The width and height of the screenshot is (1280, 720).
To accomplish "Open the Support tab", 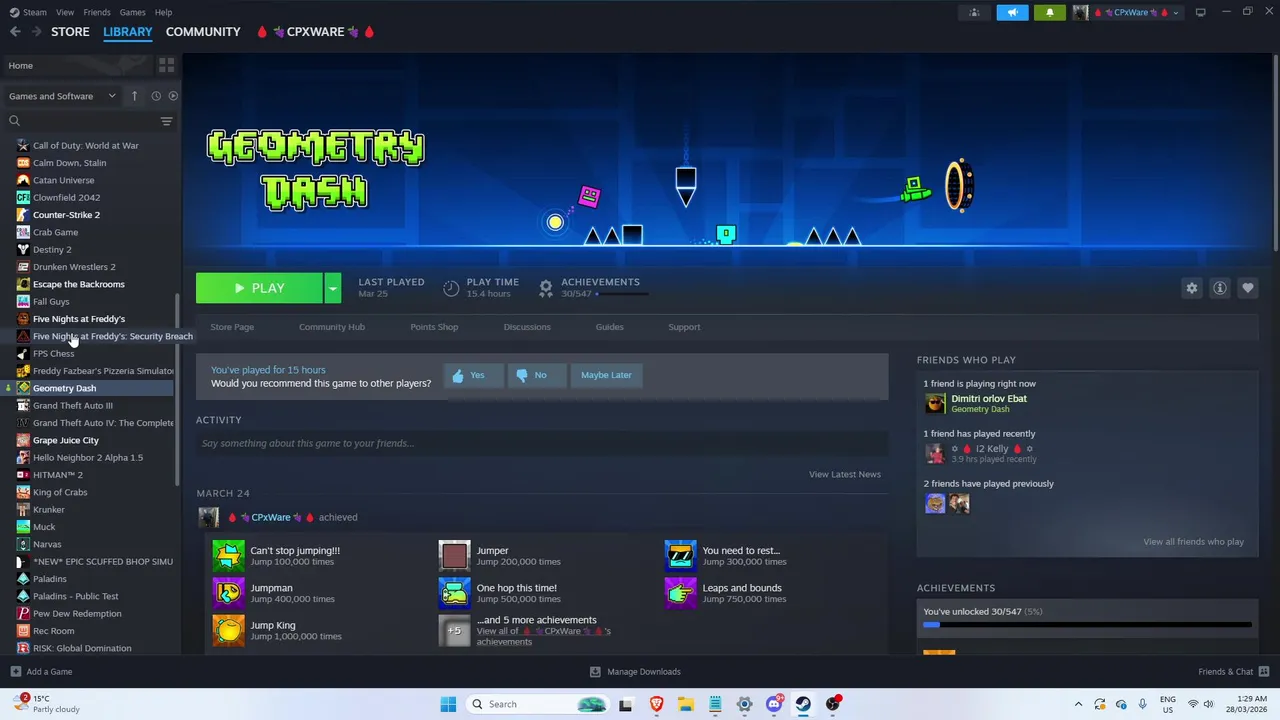I will [684, 327].
